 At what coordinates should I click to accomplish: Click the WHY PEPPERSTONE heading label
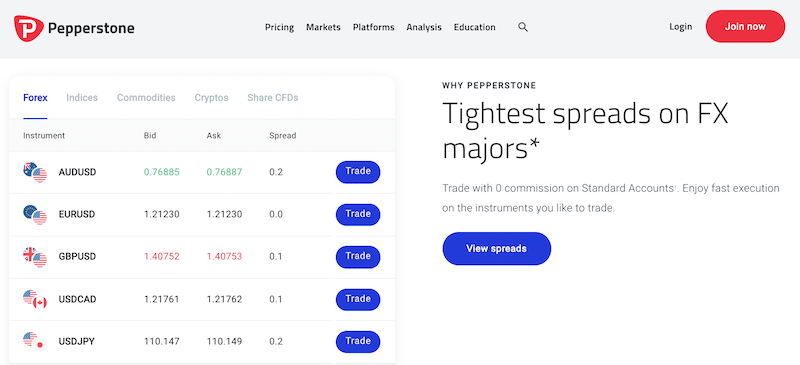point(489,86)
